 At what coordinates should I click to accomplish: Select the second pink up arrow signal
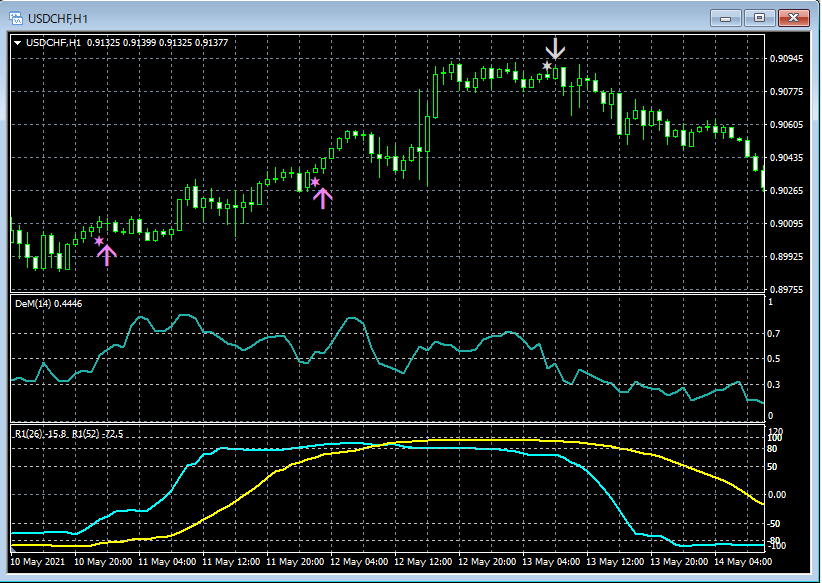(x=322, y=197)
